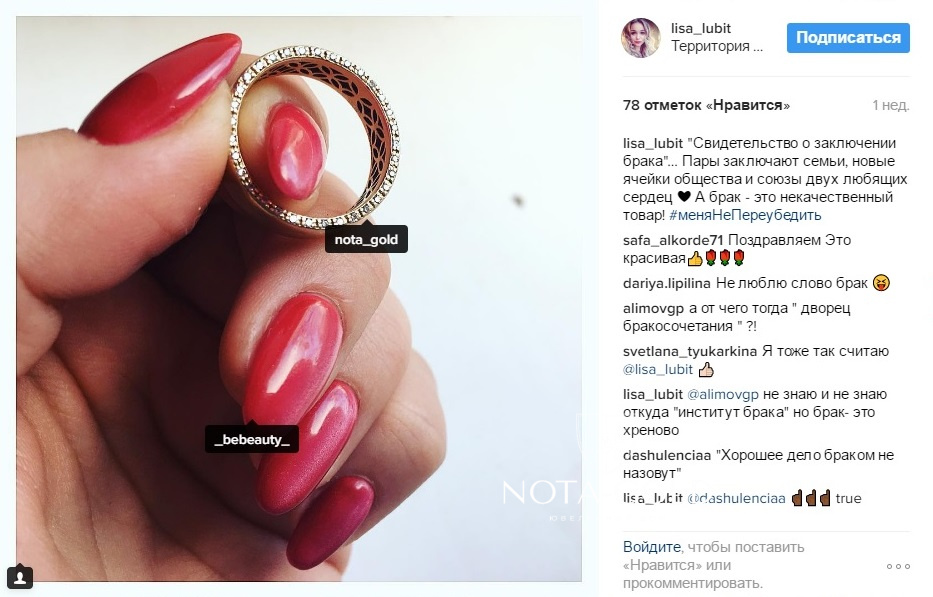Viewport: 933px width, 597px height.
Task: Open safa_alkorde71 commenter profile
Action: (x=673, y=240)
